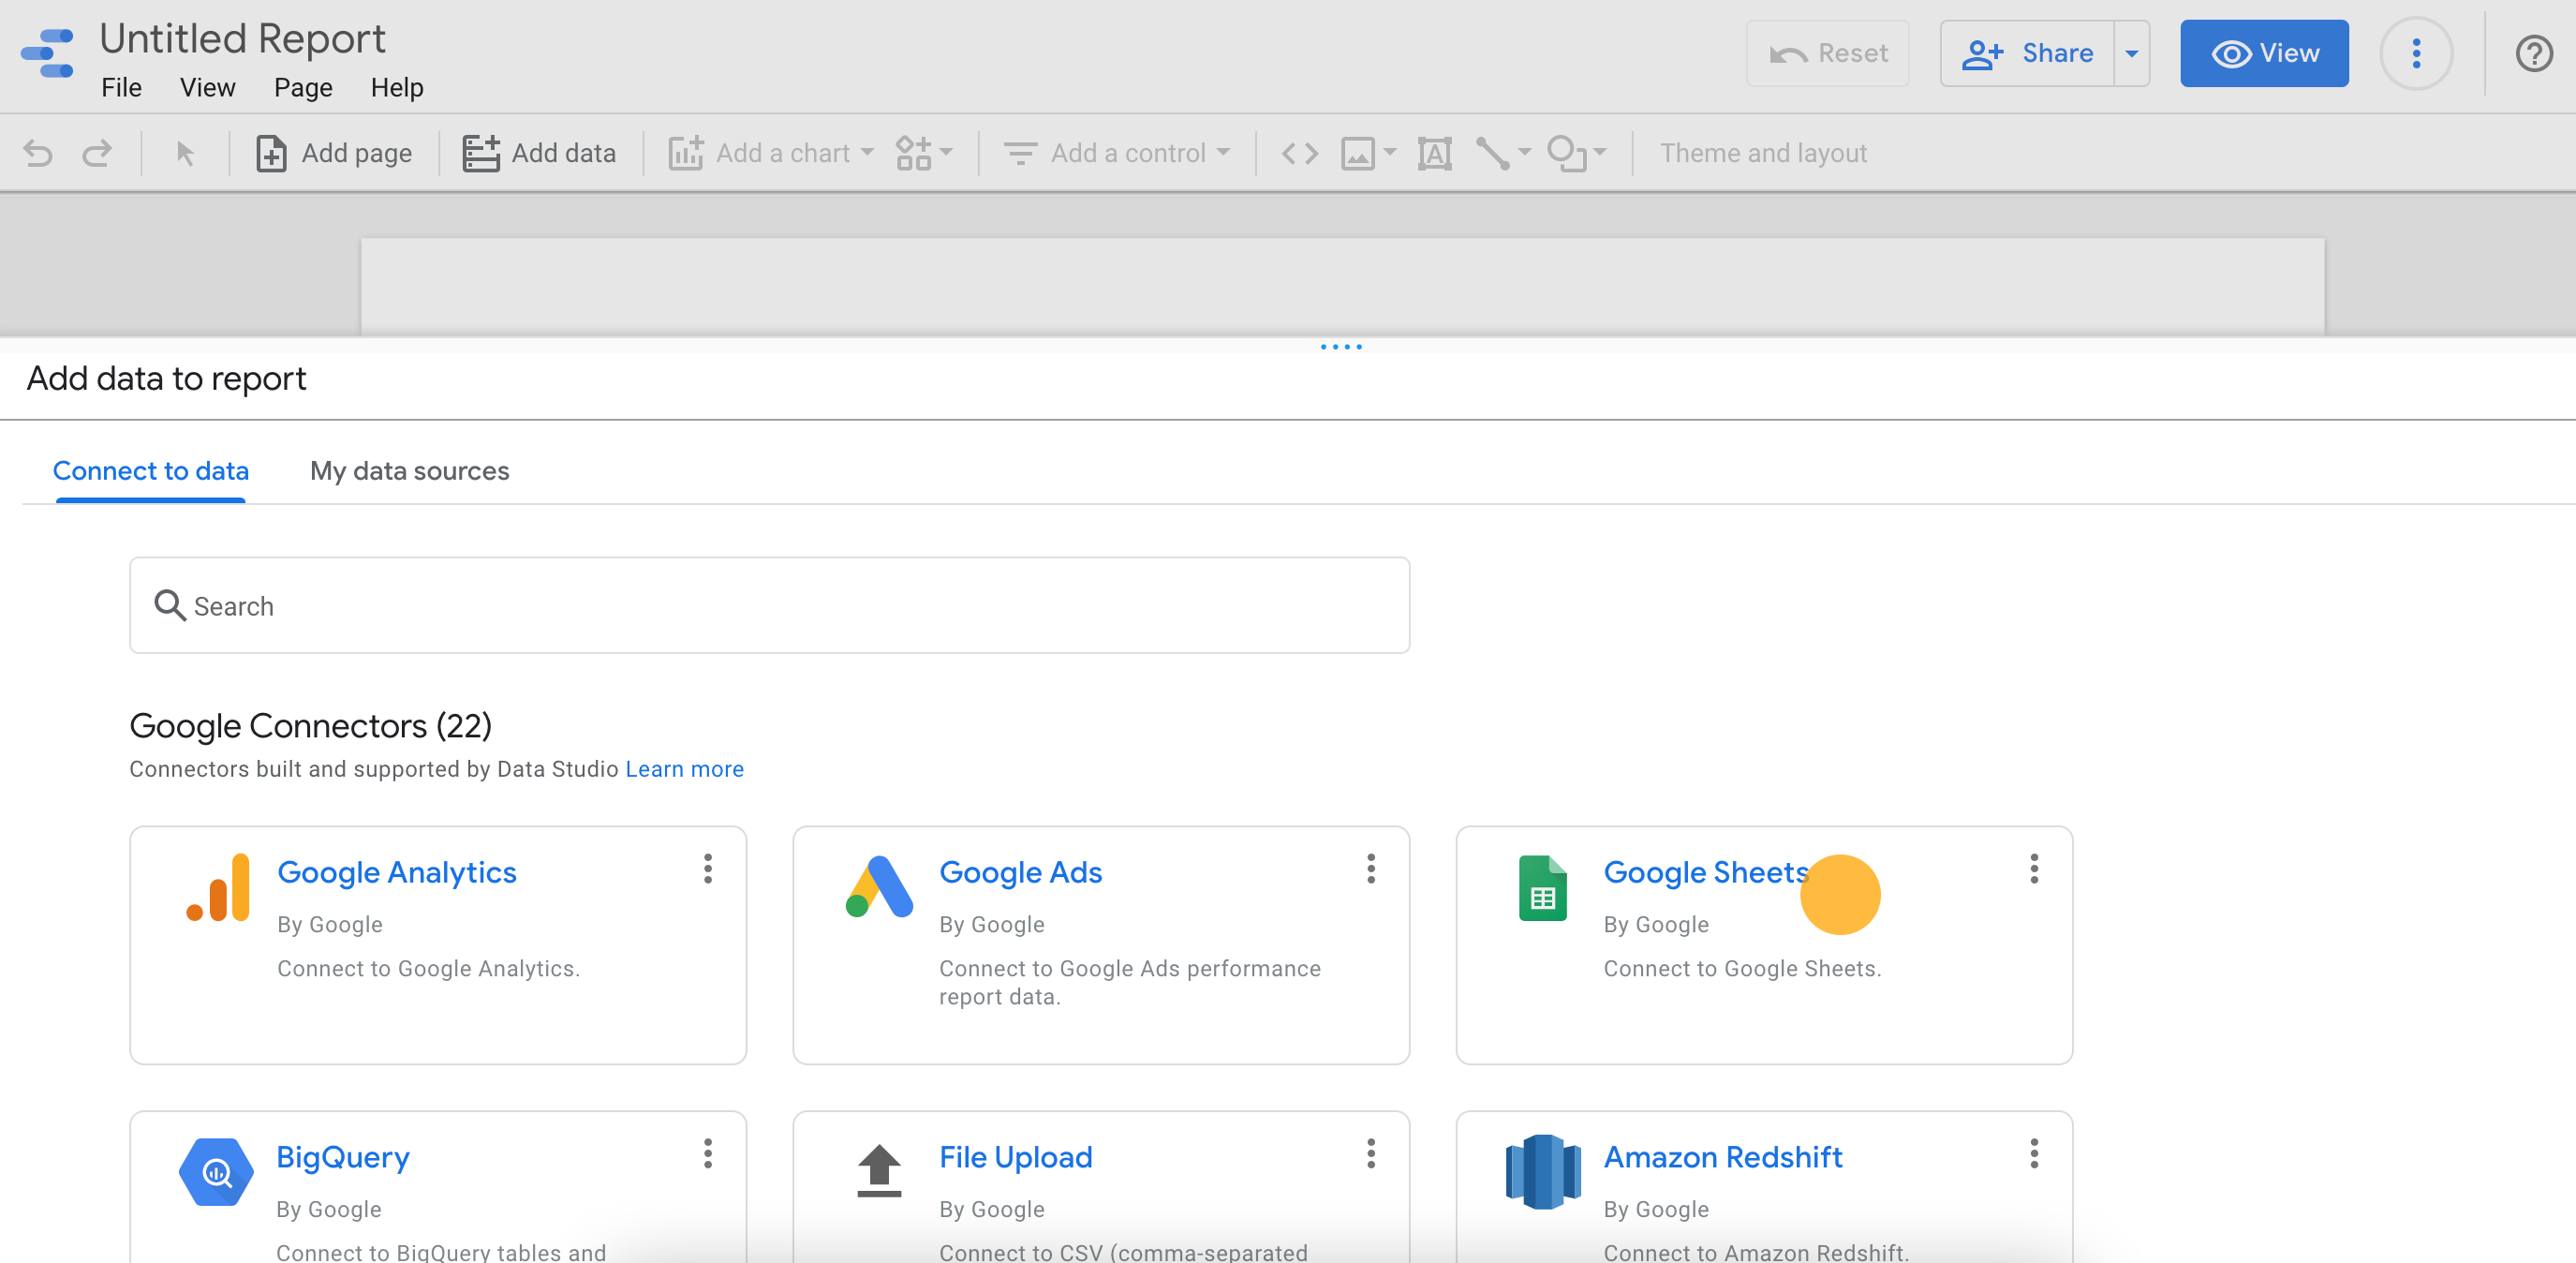The width and height of the screenshot is (2576, 1263).
Task: Open the Help menu
Action: (x=397, y=88)
